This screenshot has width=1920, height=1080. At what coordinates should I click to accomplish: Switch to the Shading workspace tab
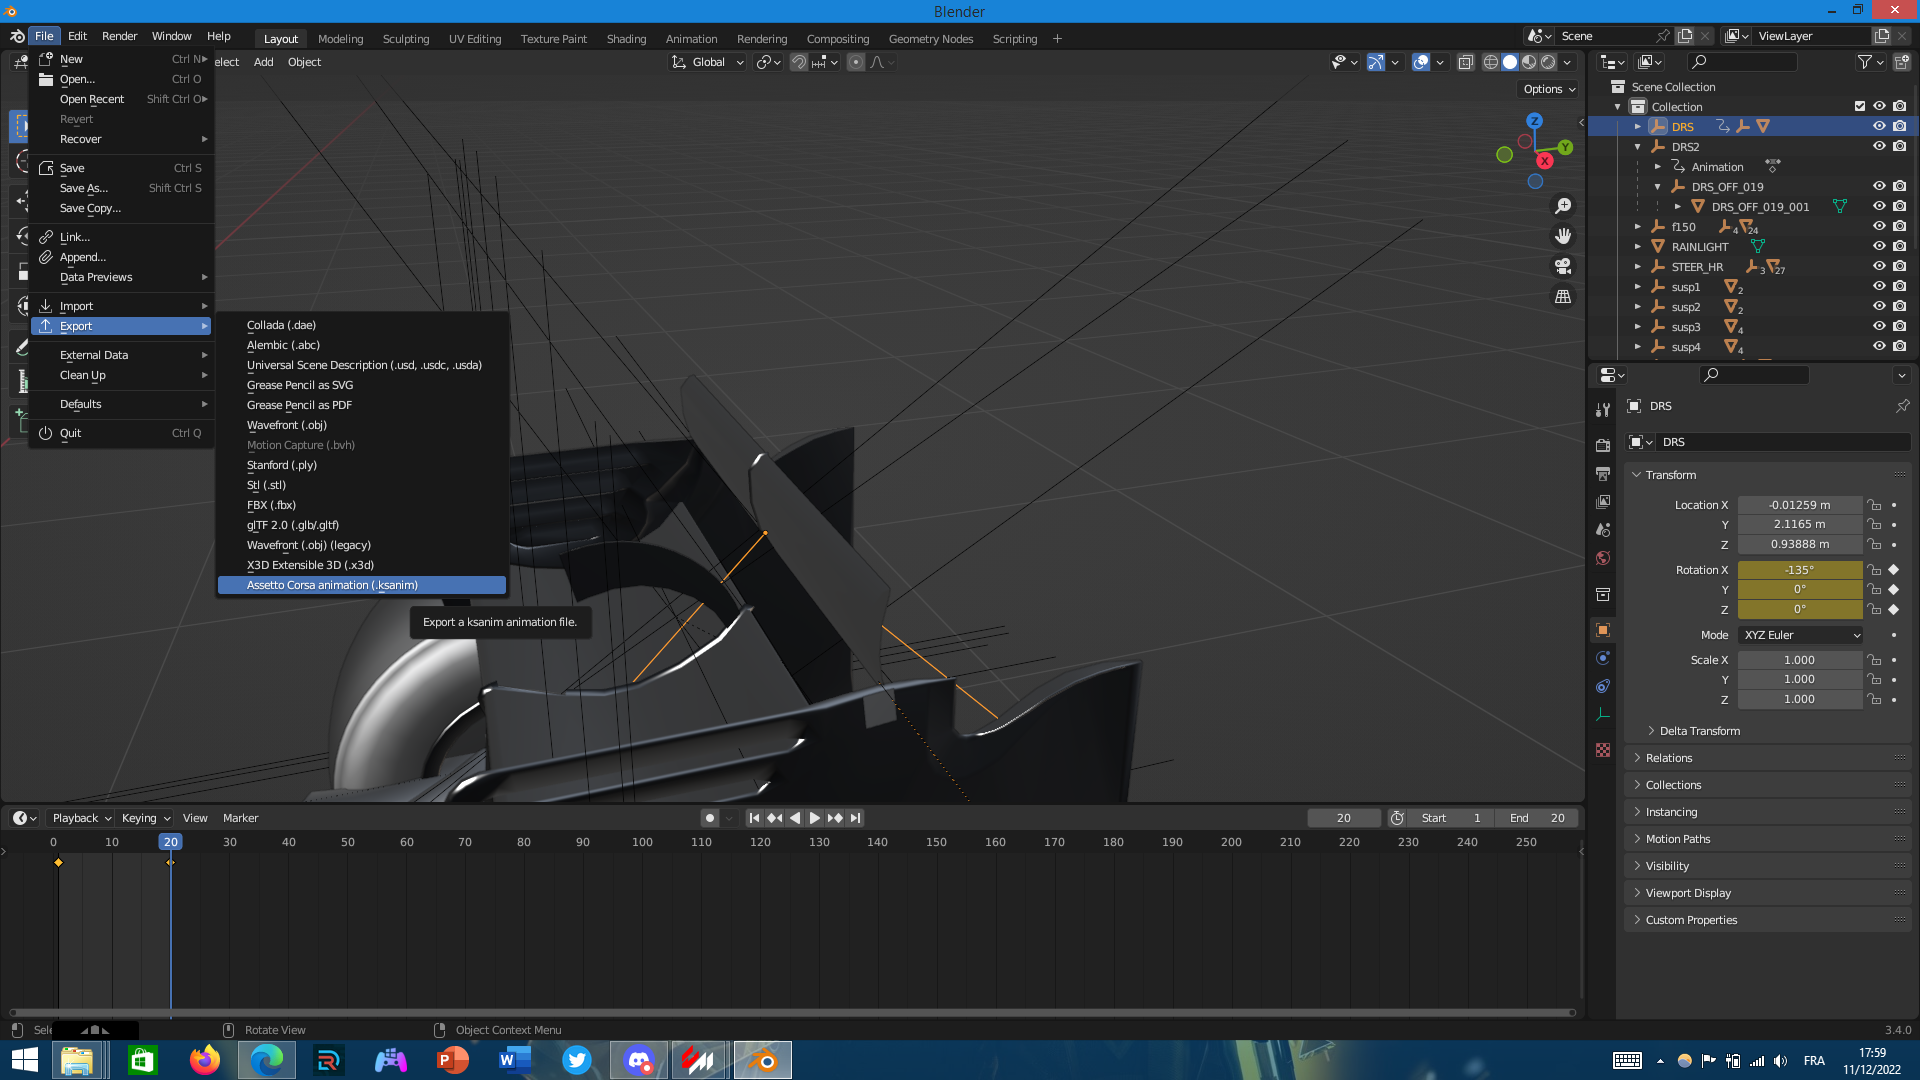(x=626, y=39)
